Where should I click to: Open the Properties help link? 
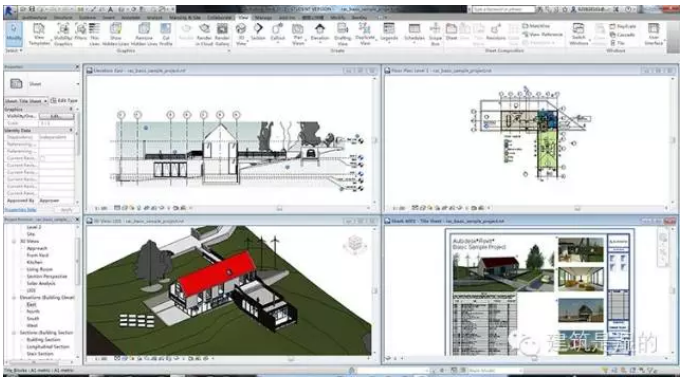pos(20,210)
